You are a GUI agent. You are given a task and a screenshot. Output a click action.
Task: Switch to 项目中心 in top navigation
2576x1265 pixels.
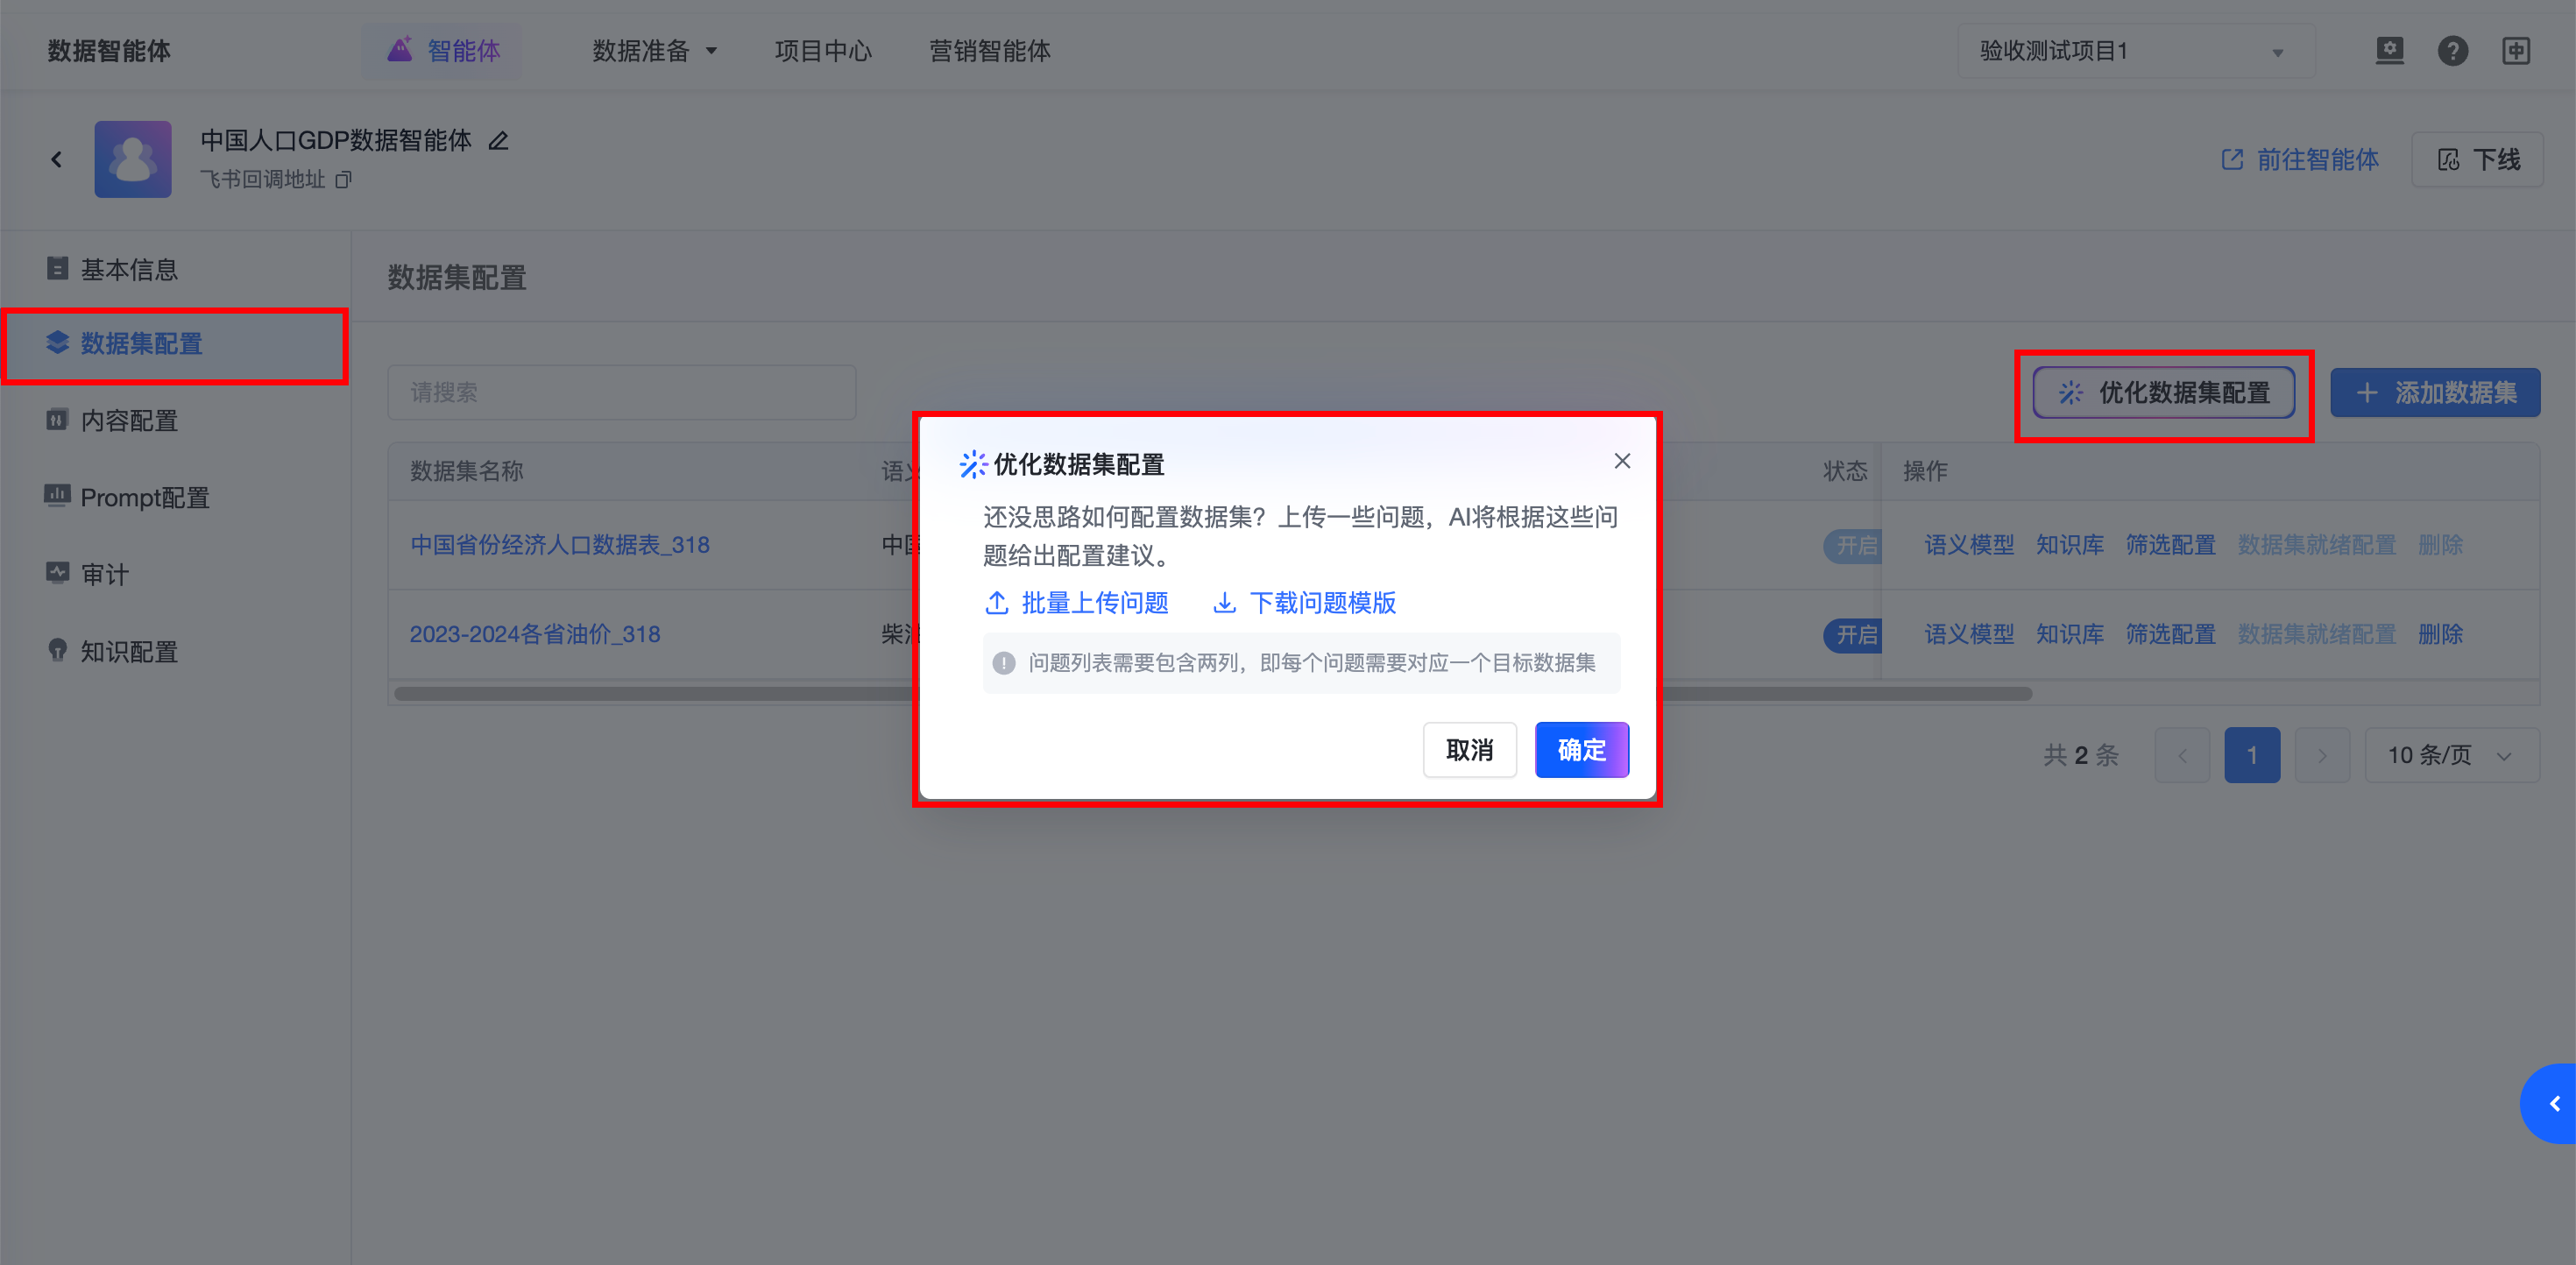click(823, 51)
